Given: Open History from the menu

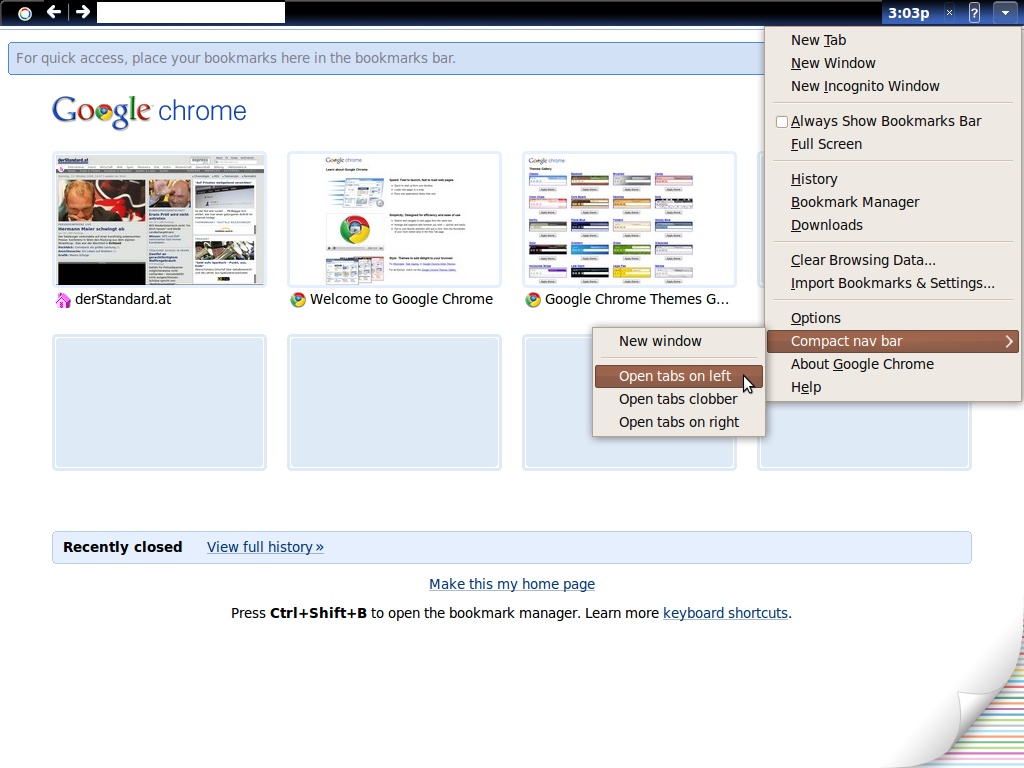Looking at the screenshot, I should (x=814, y=179).
